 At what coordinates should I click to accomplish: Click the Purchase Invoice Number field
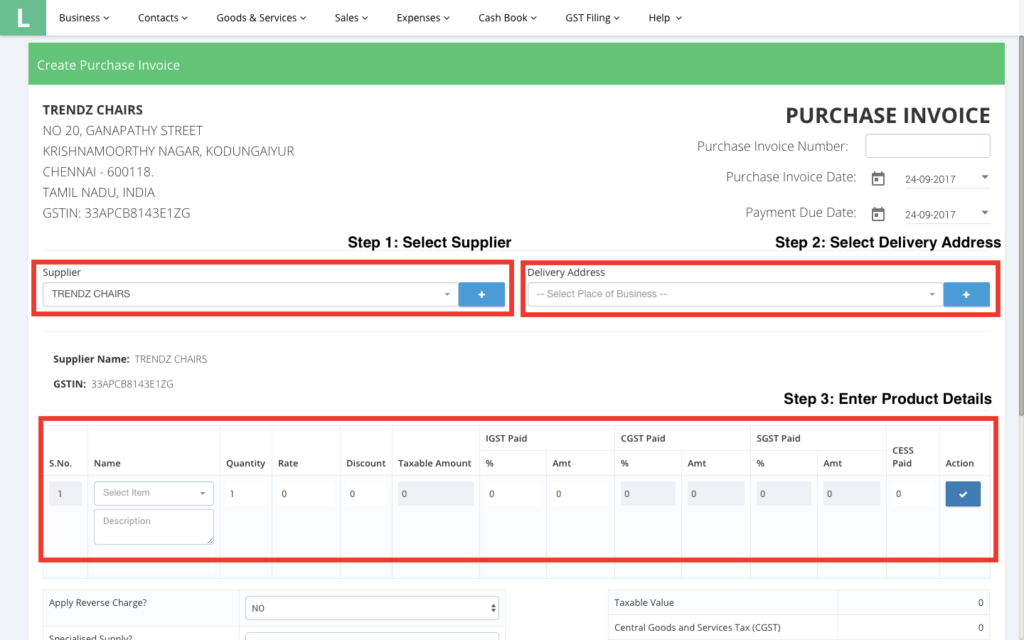click(x=927, y=145)
